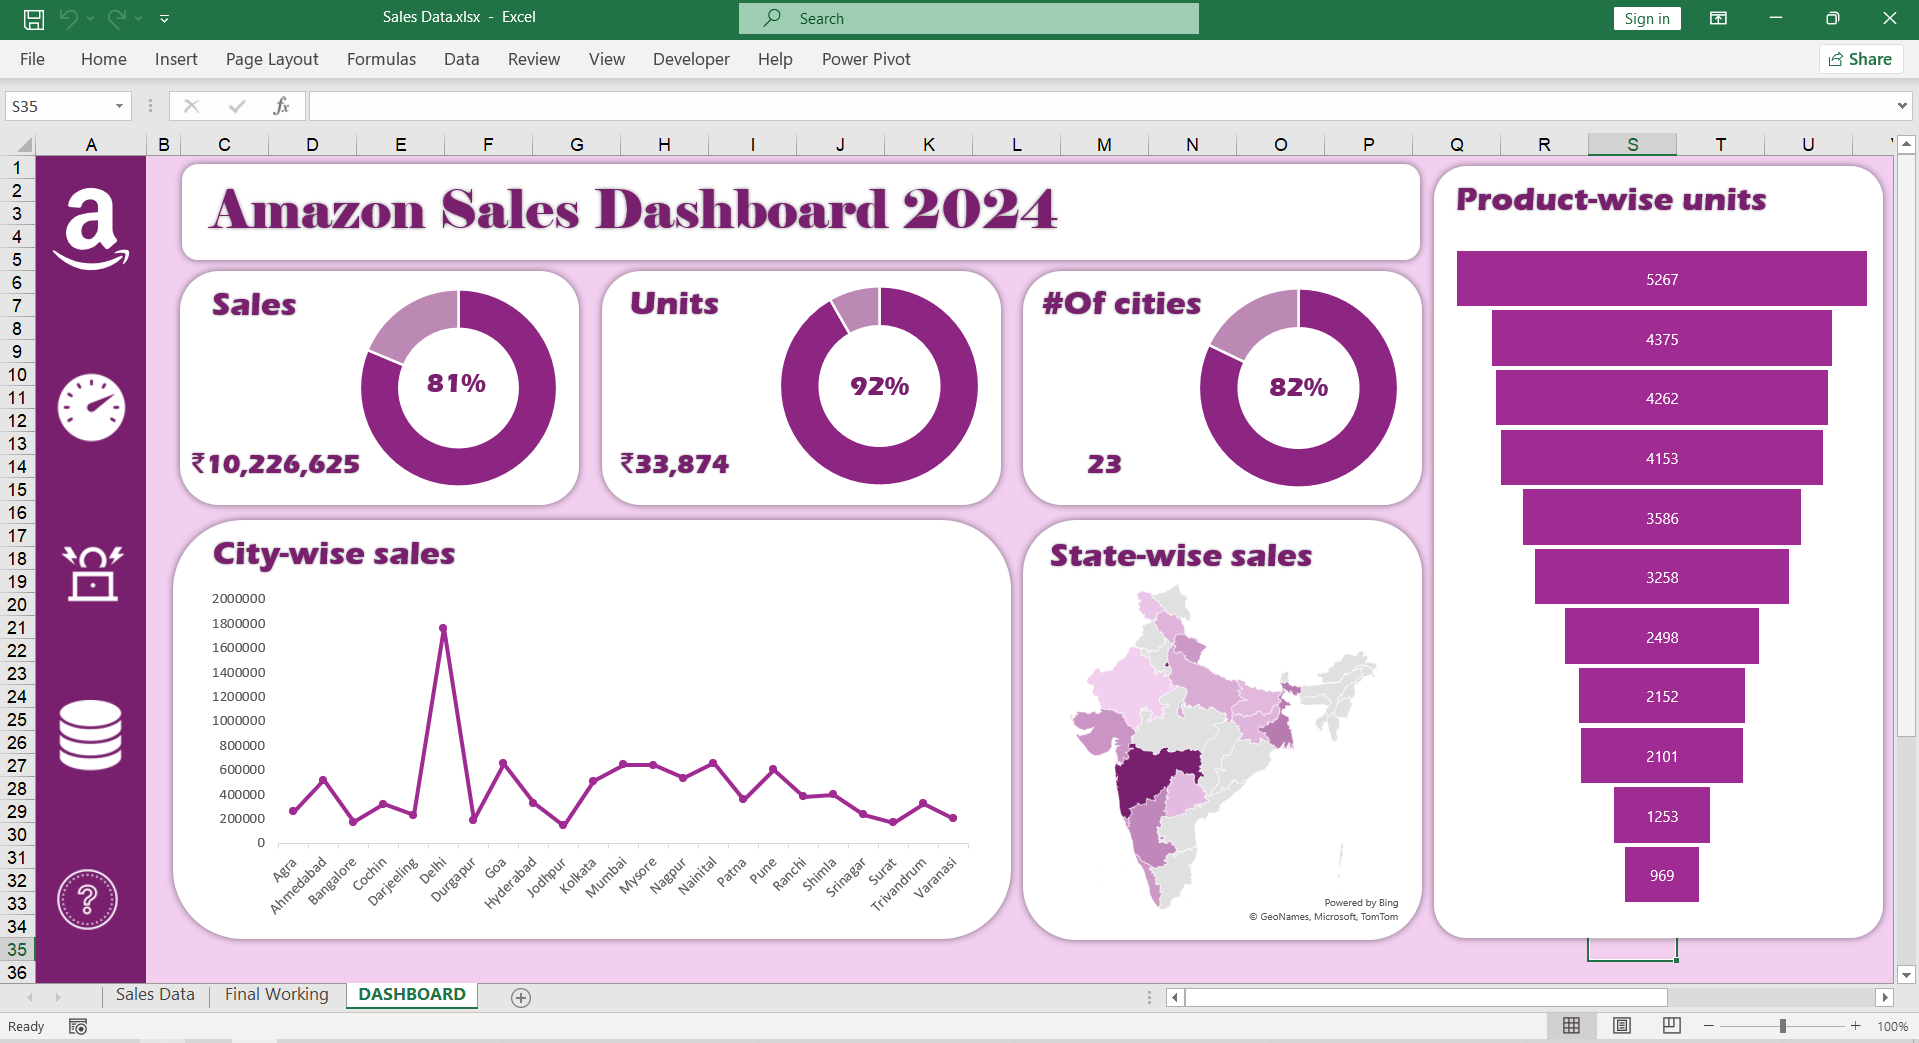Click the Cancel entry X icon

tap(192, 106)
